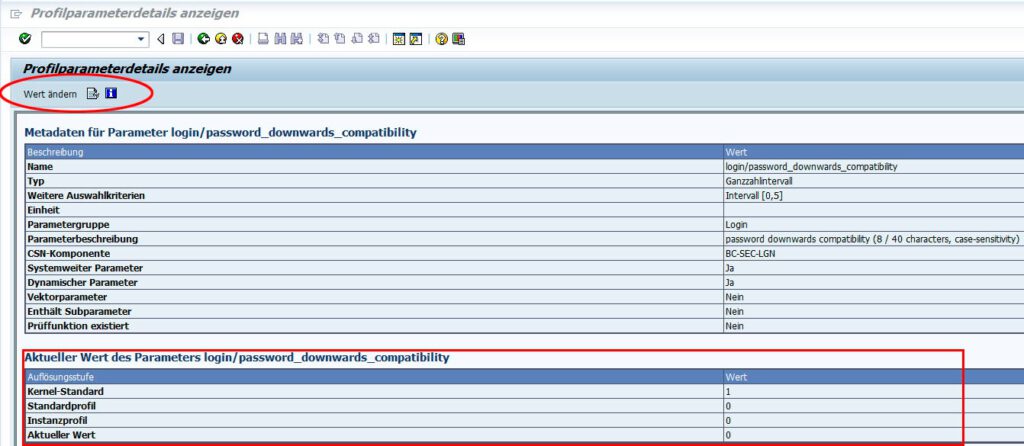The image size is (1024, 446).
Task: Select the Enthält Subparameter row label
Action: (x=79, y=311)
